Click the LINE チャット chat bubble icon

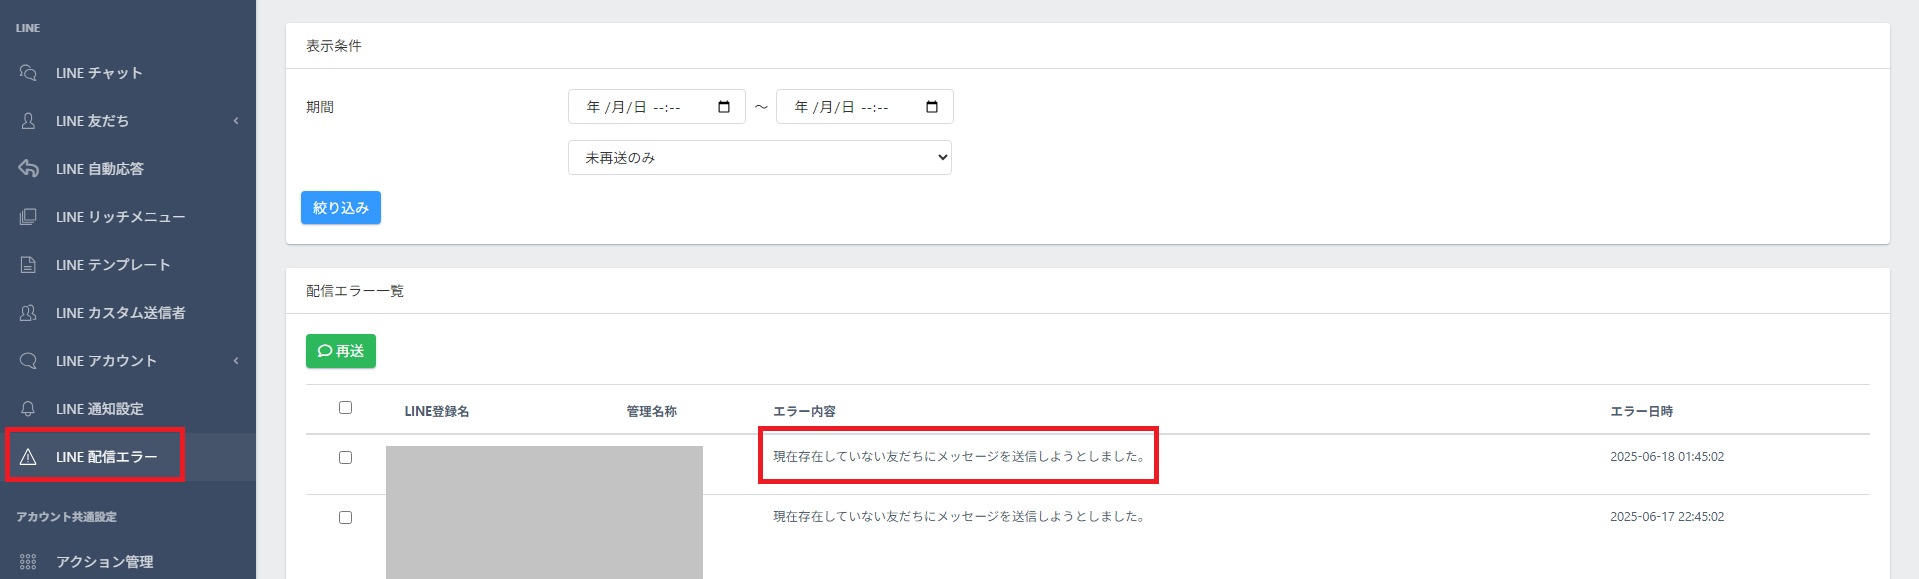point(28,73)
